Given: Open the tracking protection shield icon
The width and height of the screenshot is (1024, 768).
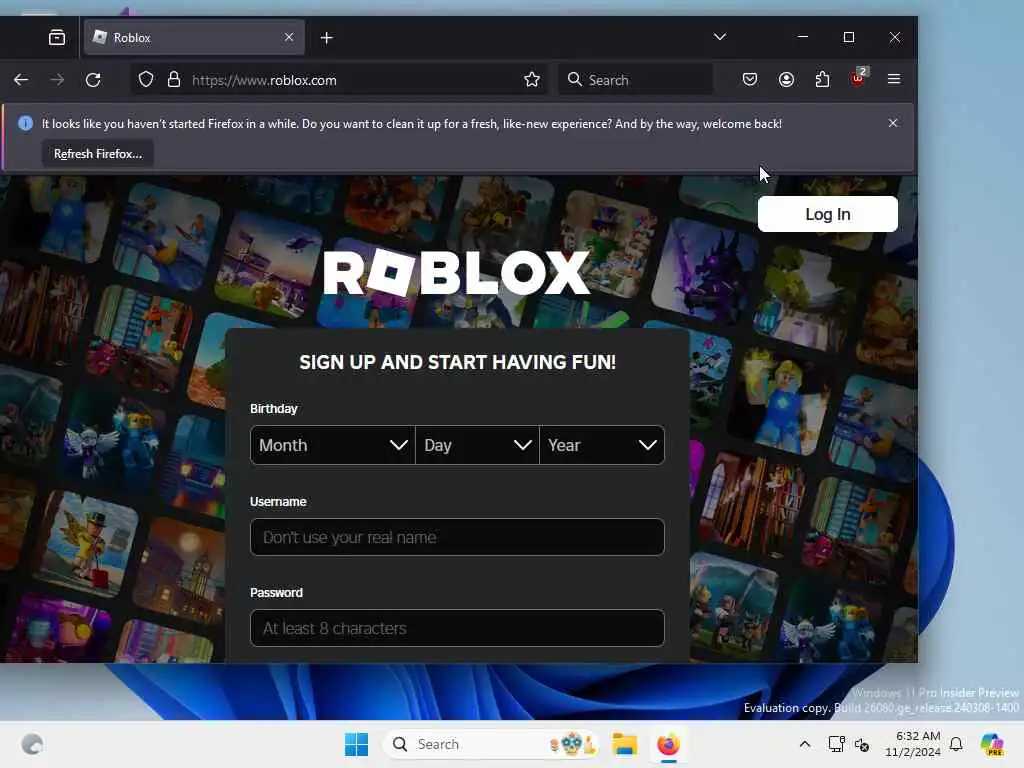Looking at the screenshot, I should pos(146,80).
